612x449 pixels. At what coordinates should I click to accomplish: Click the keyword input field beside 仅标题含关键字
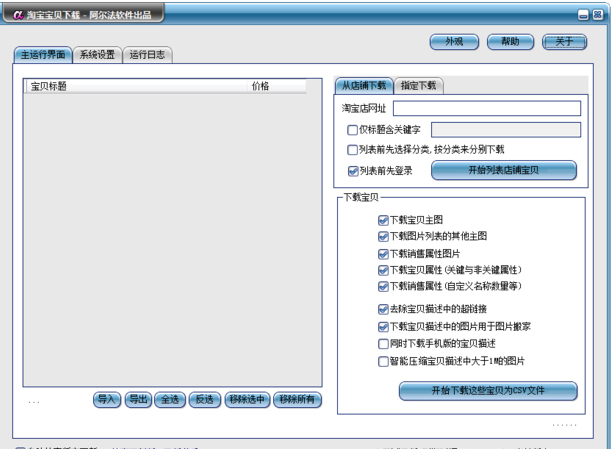tap(506, 130)
